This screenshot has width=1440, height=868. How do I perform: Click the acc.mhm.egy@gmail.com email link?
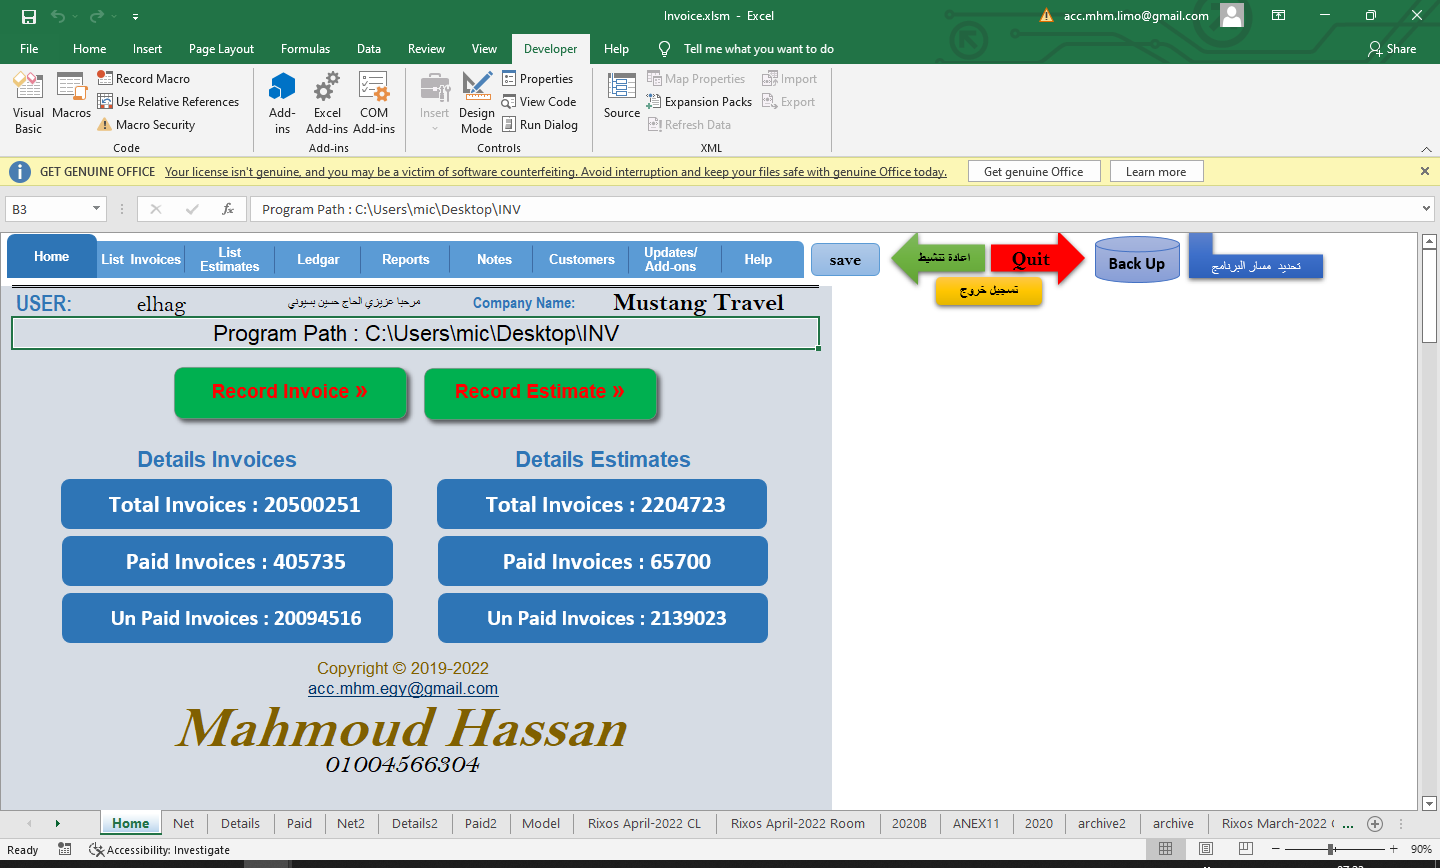click(x=402, y=688)
